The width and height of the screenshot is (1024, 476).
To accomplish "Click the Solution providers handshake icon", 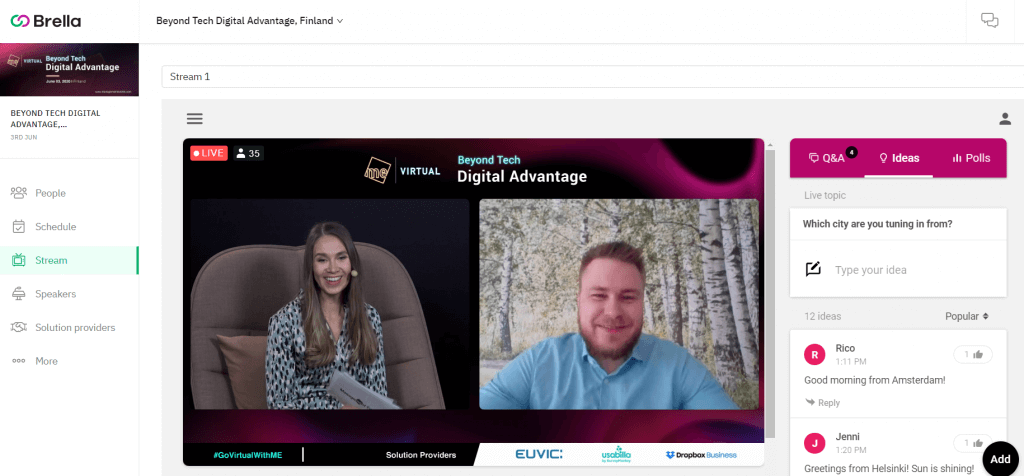I will coord(19,327).
